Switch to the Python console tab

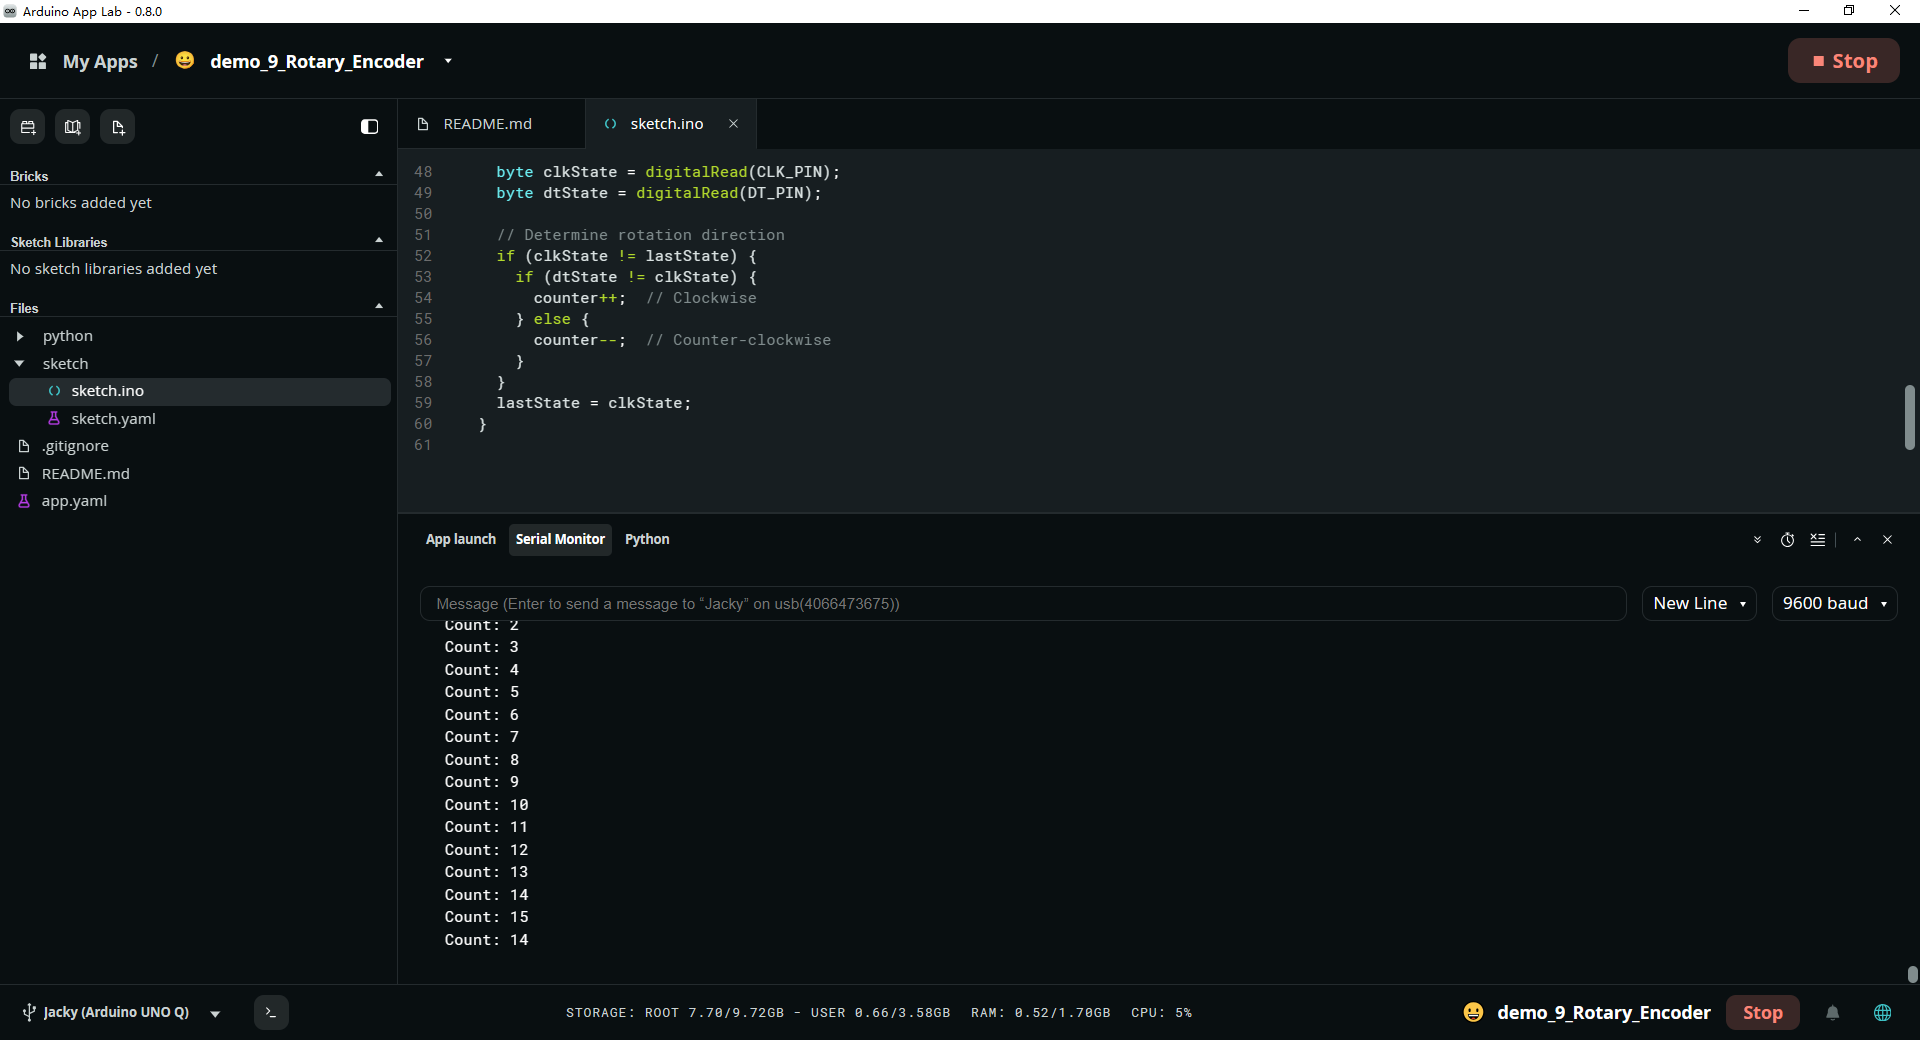[647, 539]
